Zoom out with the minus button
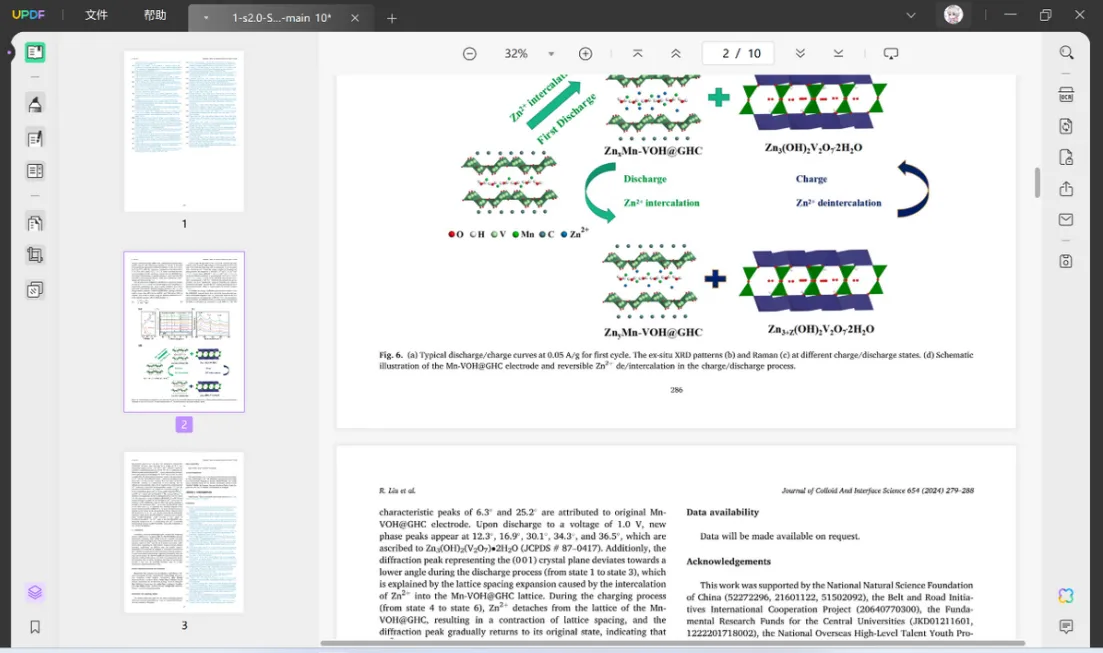This screenshot has height=653, width=1103. click(470, 53)
